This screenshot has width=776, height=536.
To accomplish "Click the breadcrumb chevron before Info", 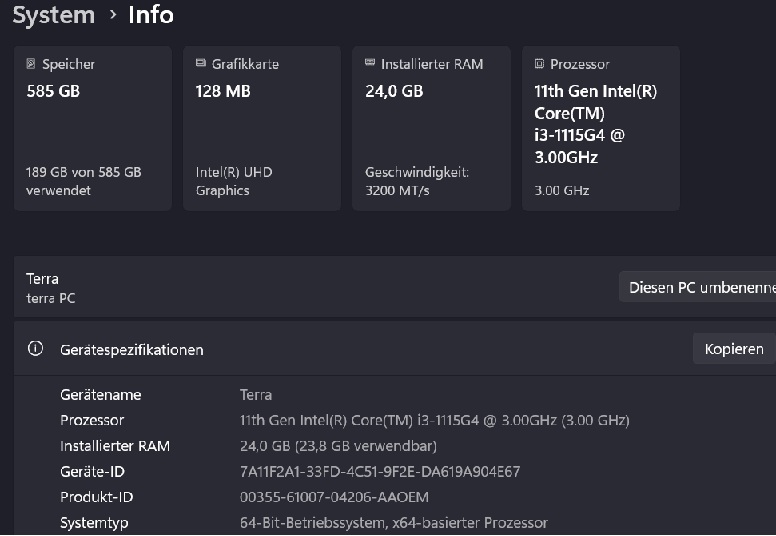I will point(113,15).
